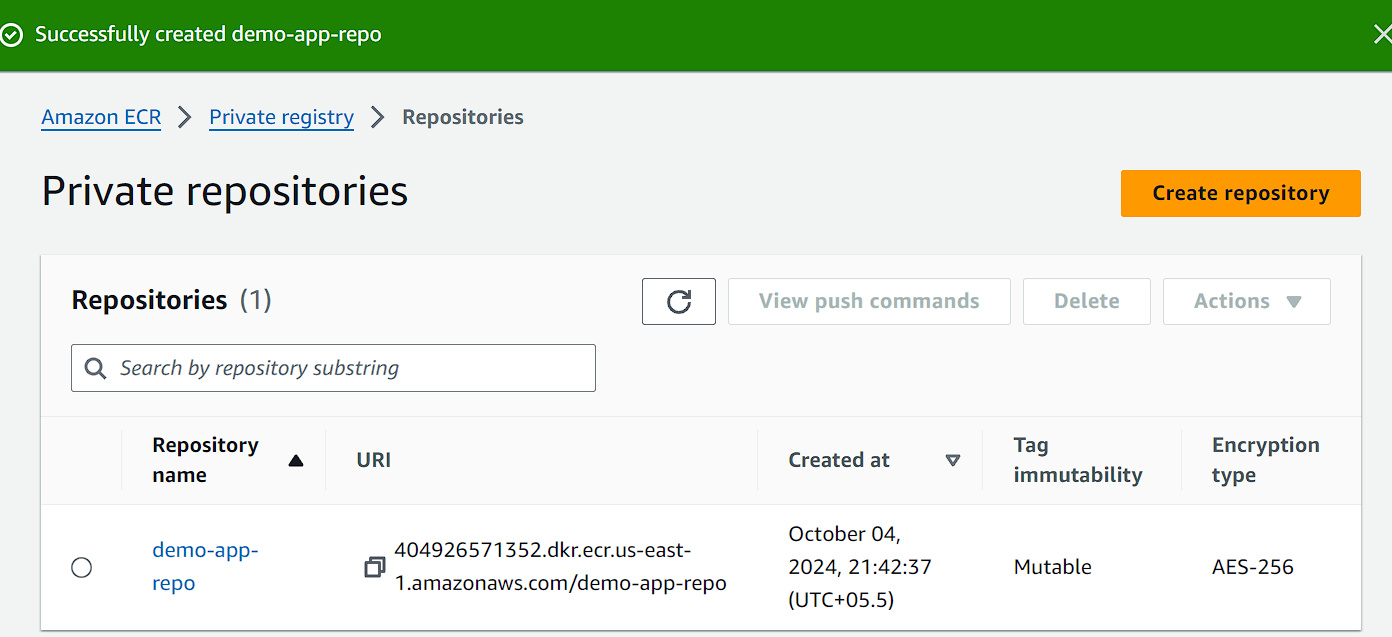Click View push commands button
The width and height of the screenshot is (1392, 637).
tap(869, 301)
